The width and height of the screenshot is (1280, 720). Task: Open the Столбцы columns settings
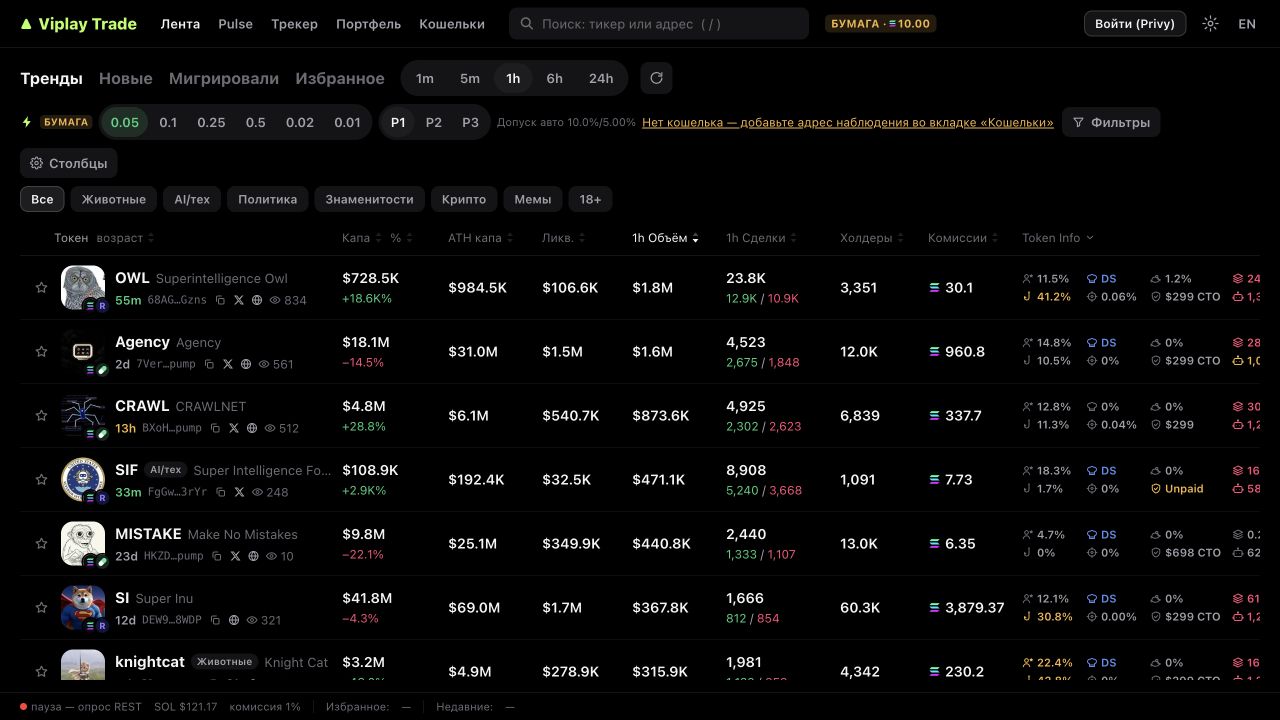69,163
